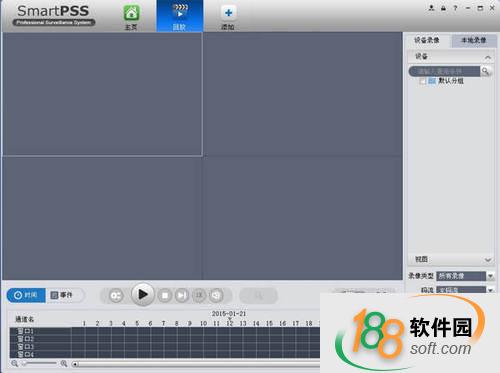Screen dimensions: 500x373
Task: Check the 默认分组 default group checkbox
Action: point(423,81)
